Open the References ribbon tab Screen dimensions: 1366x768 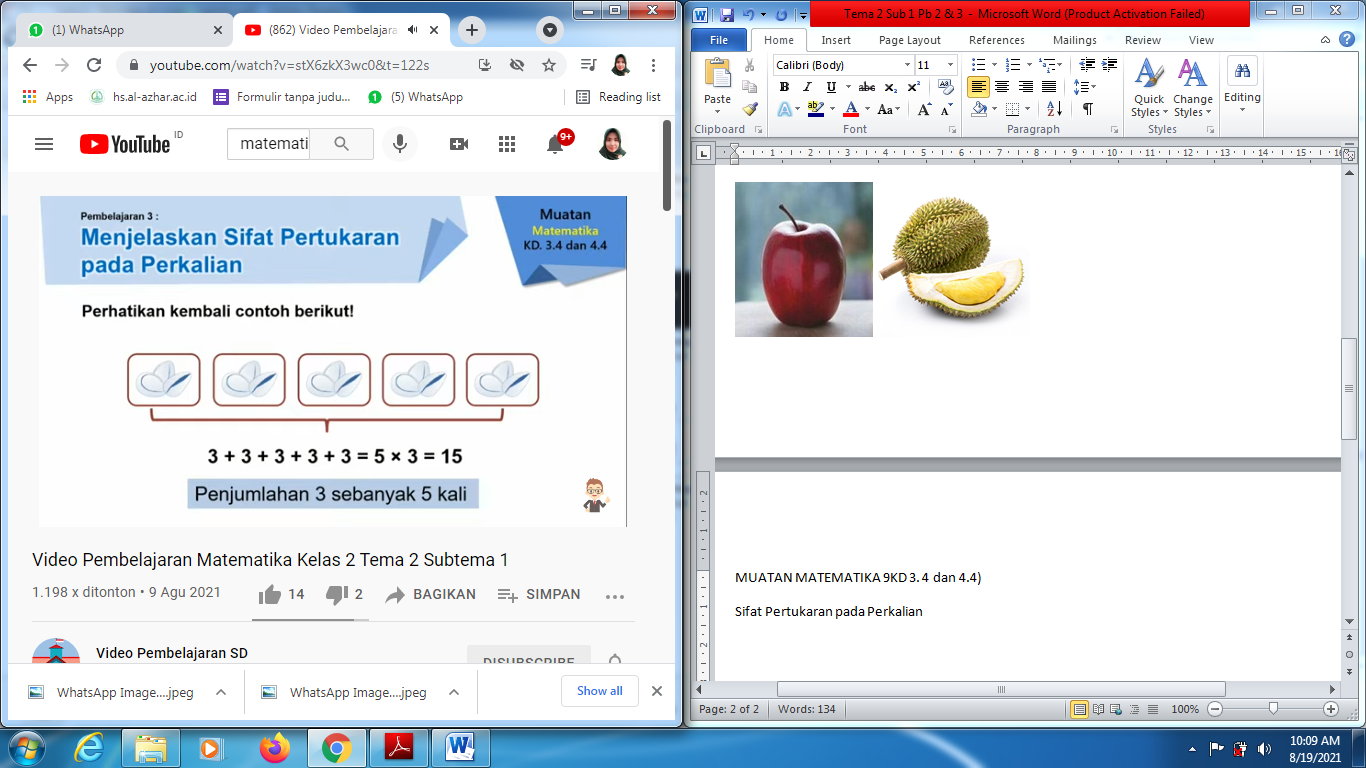997,40
